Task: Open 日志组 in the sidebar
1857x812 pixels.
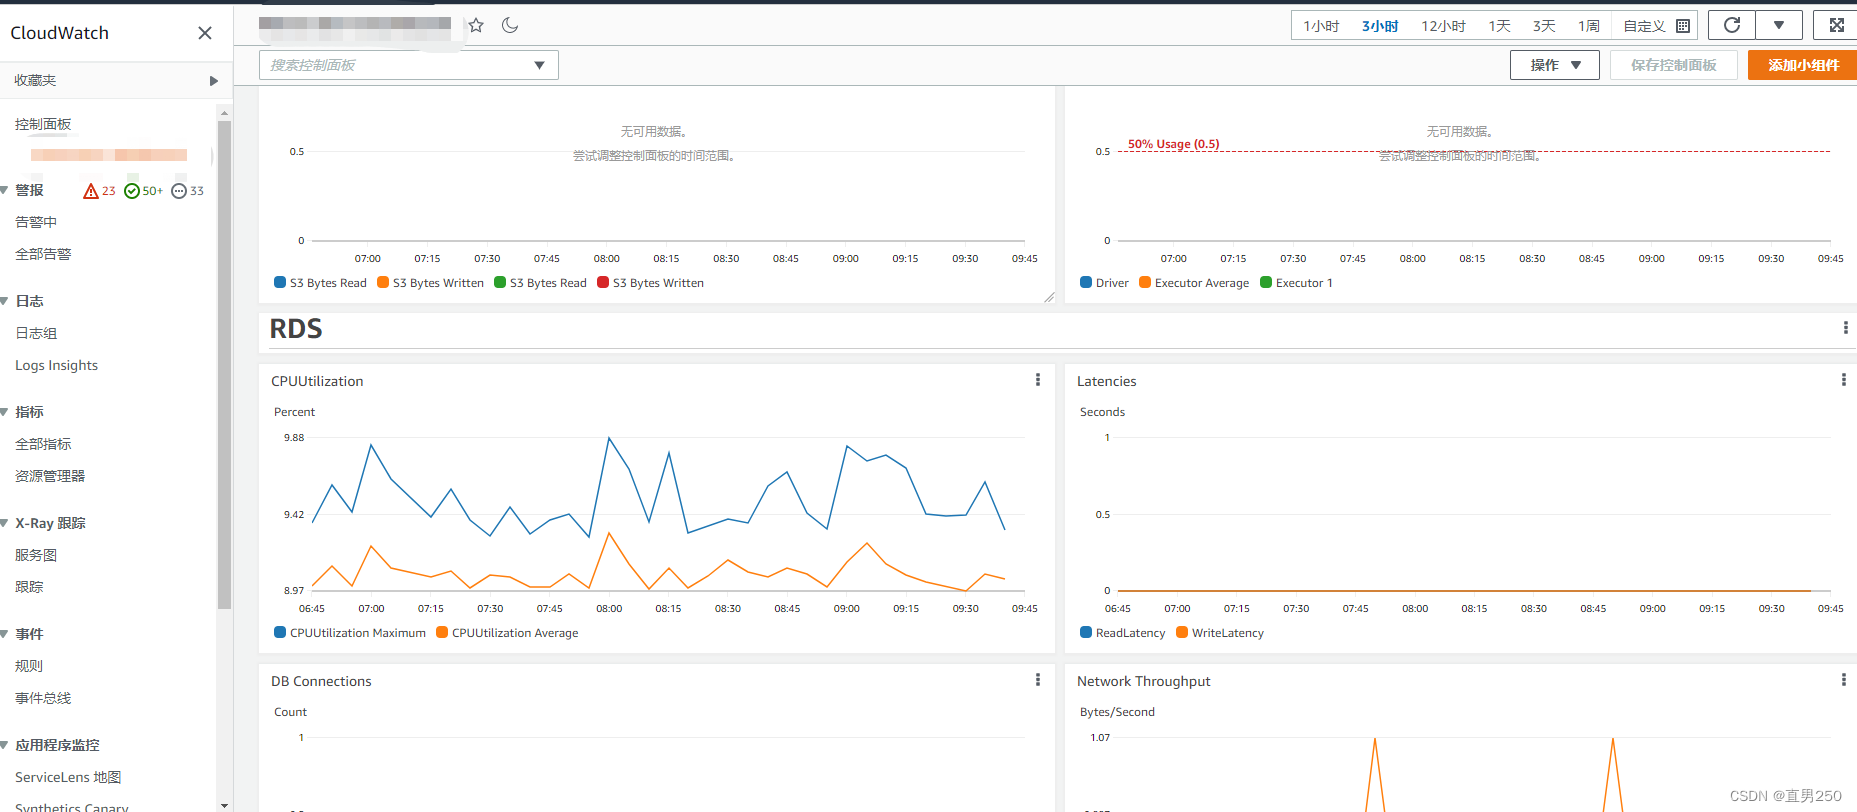Action: 36,333
